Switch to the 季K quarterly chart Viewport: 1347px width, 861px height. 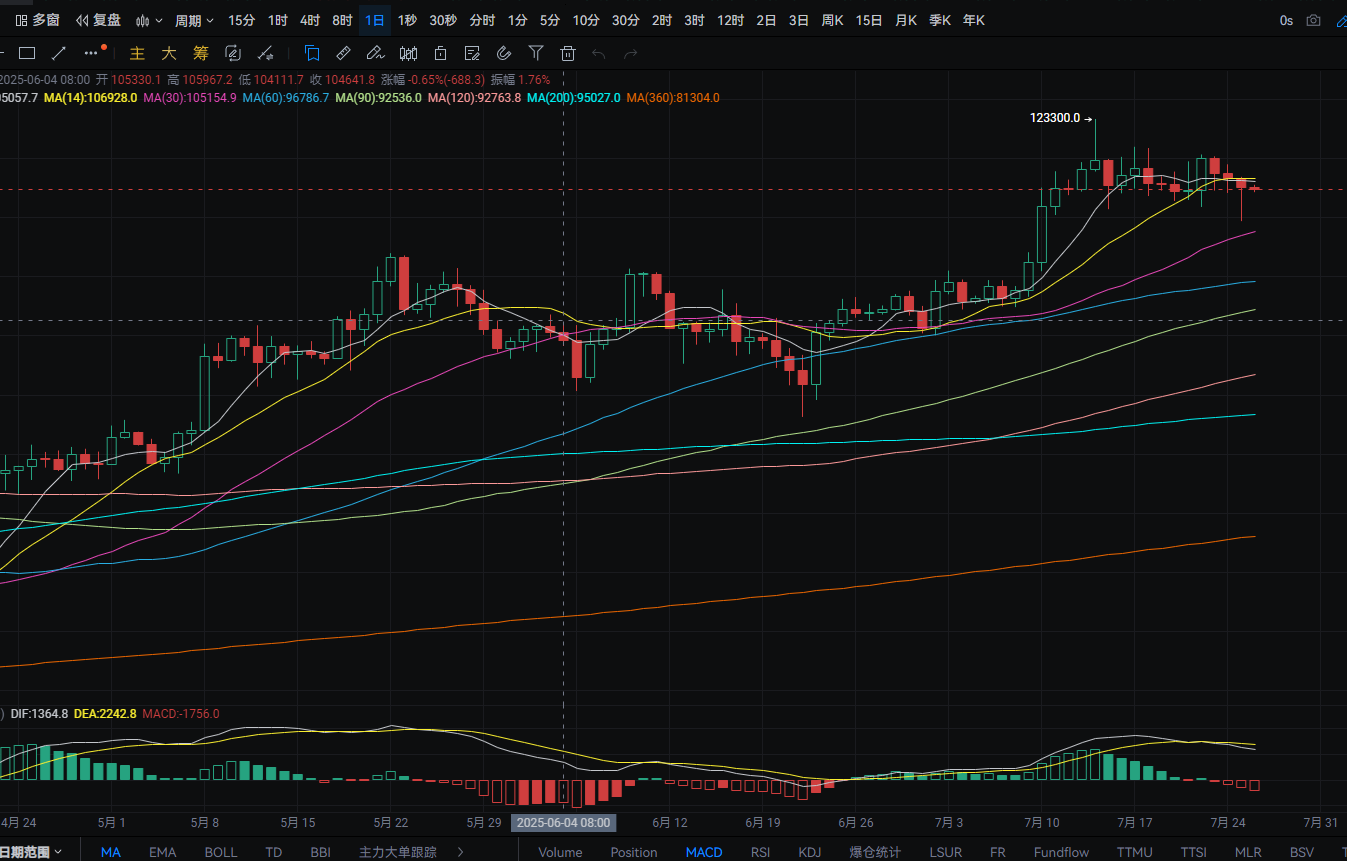point(939,20)
